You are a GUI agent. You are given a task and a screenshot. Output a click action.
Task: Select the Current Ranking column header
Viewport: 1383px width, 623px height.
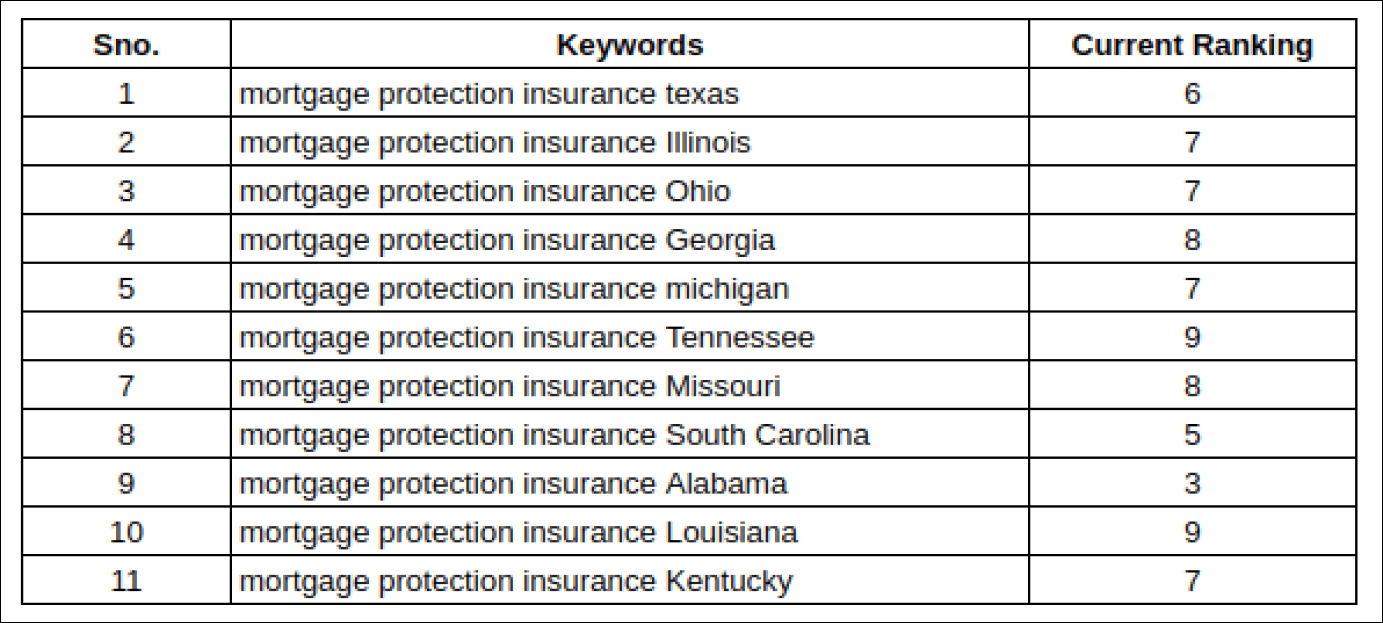pos(1192,45)
